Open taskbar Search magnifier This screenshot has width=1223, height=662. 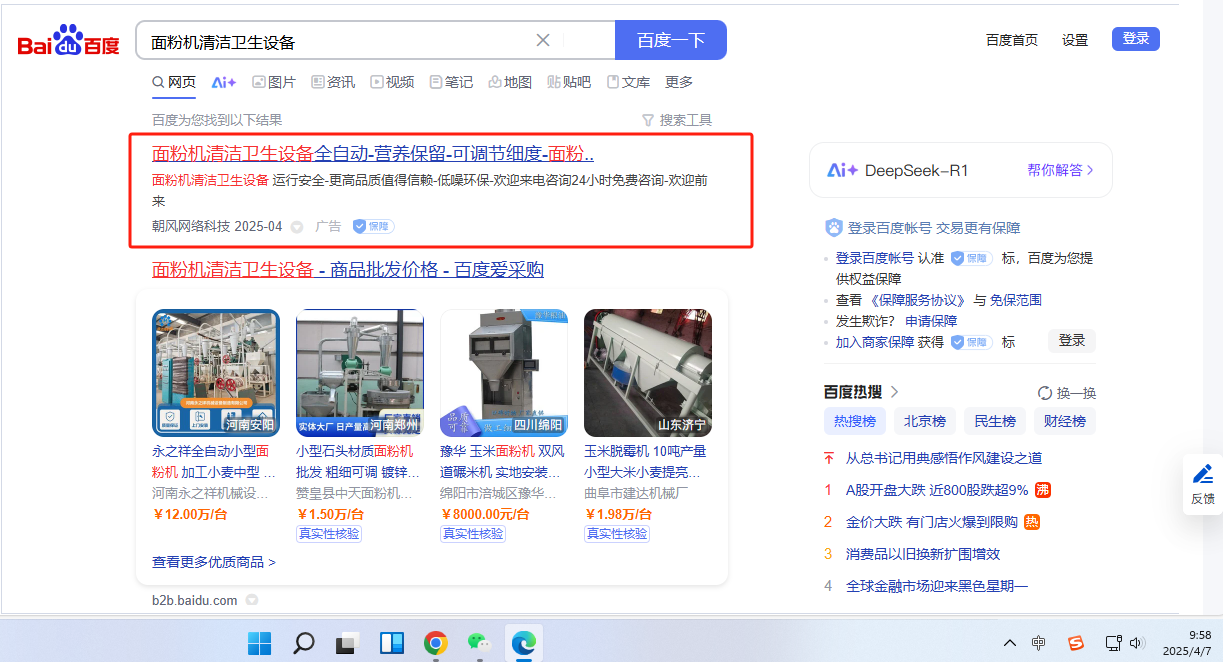coord(304,642)
